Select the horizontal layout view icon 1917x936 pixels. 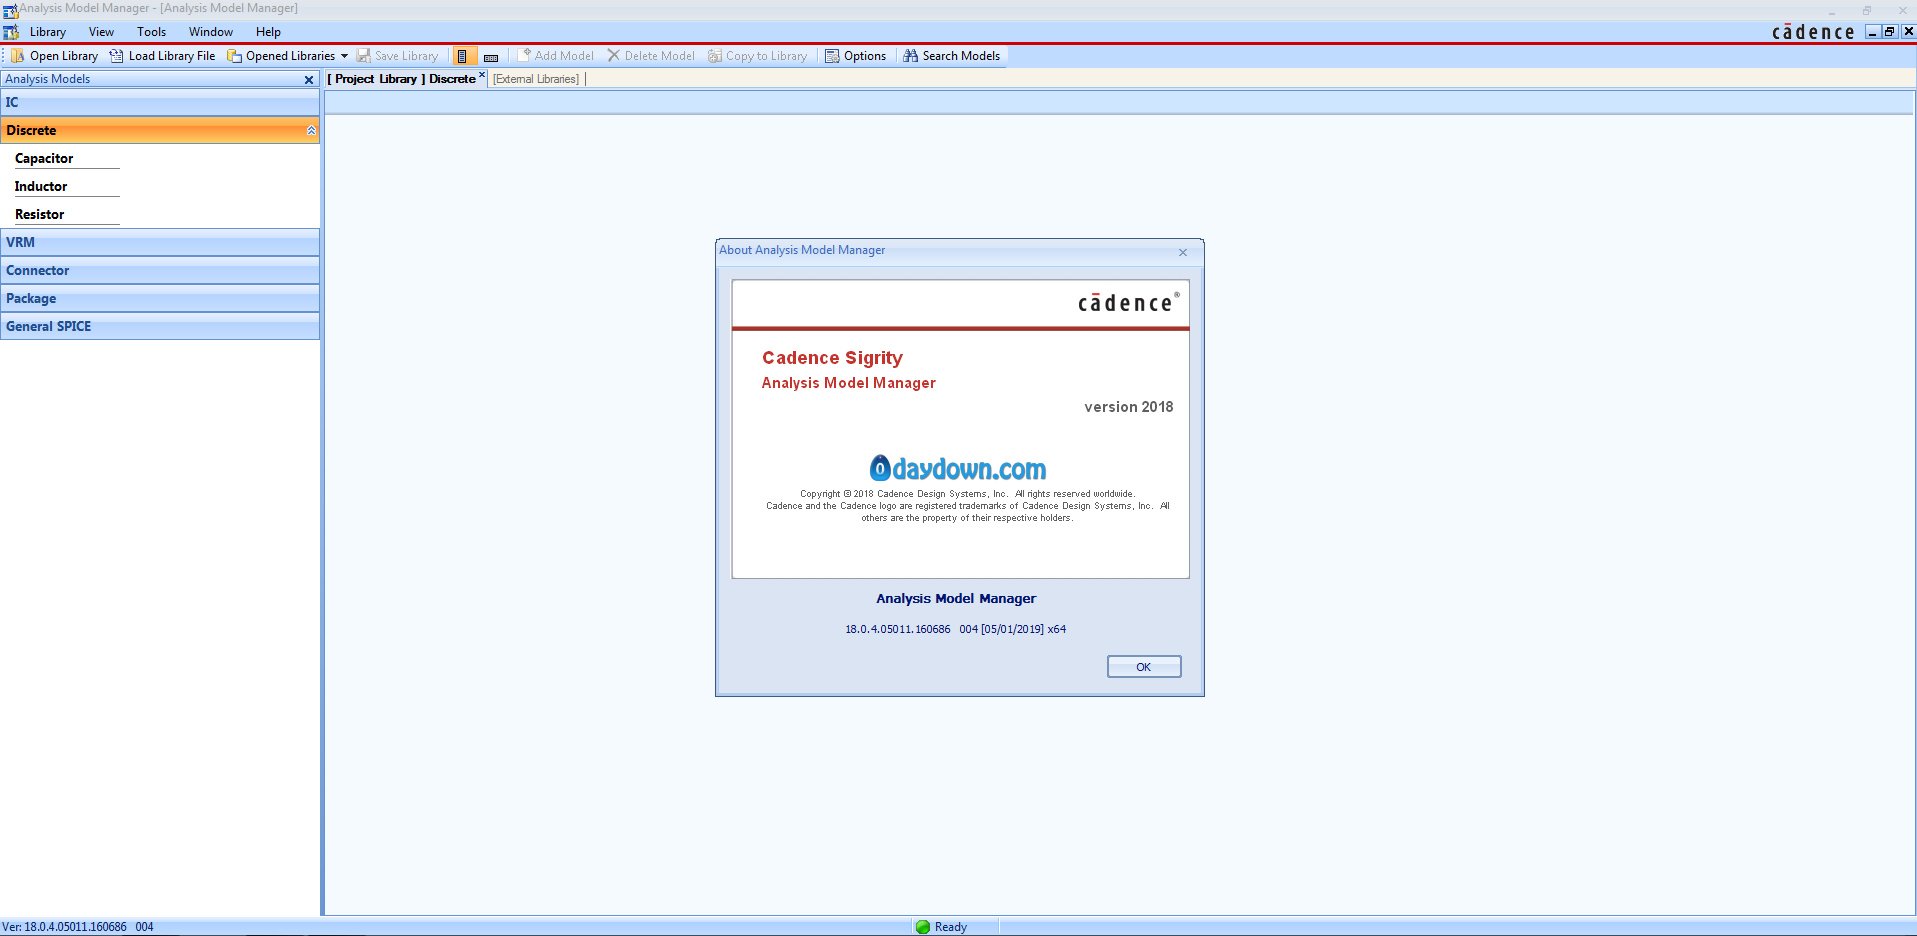click(490, 57)
